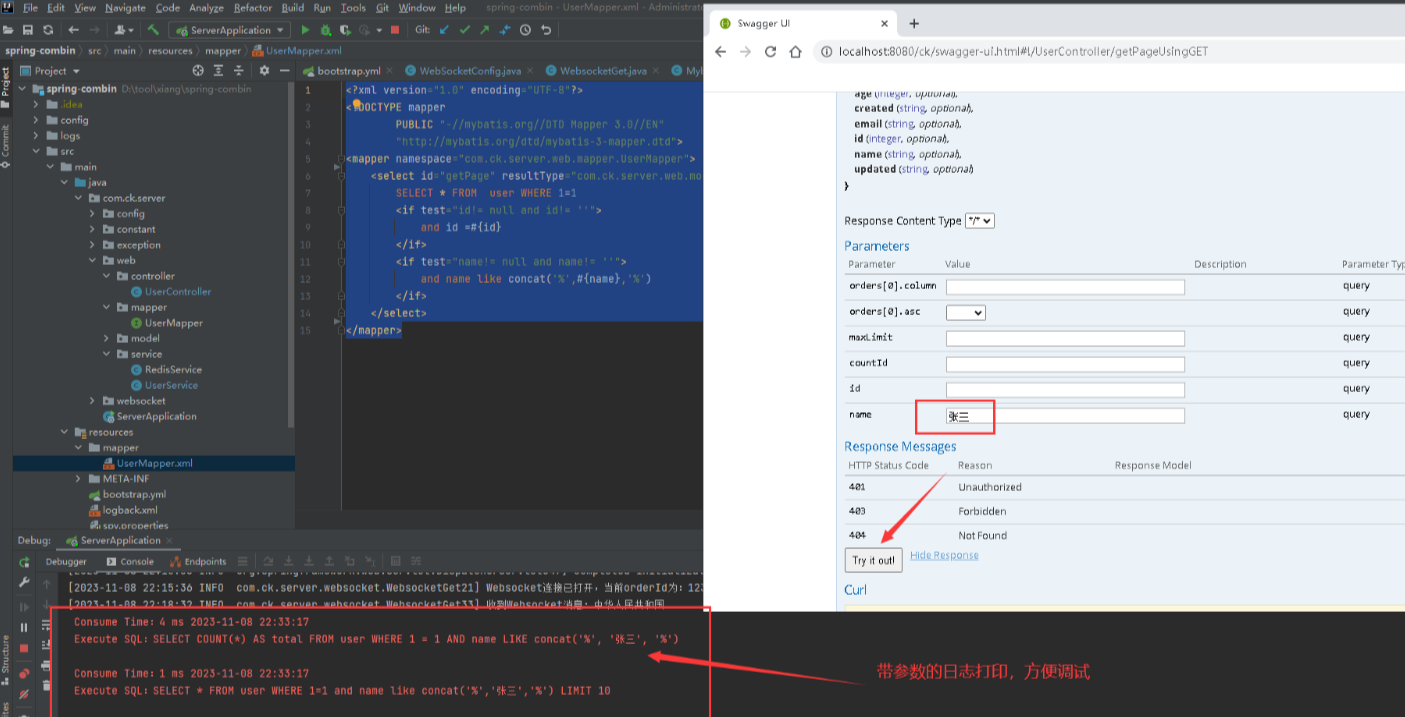Select ServerApplication class in project tree
The width and height of the screenshot is (1405, 717).
(149, 416)
